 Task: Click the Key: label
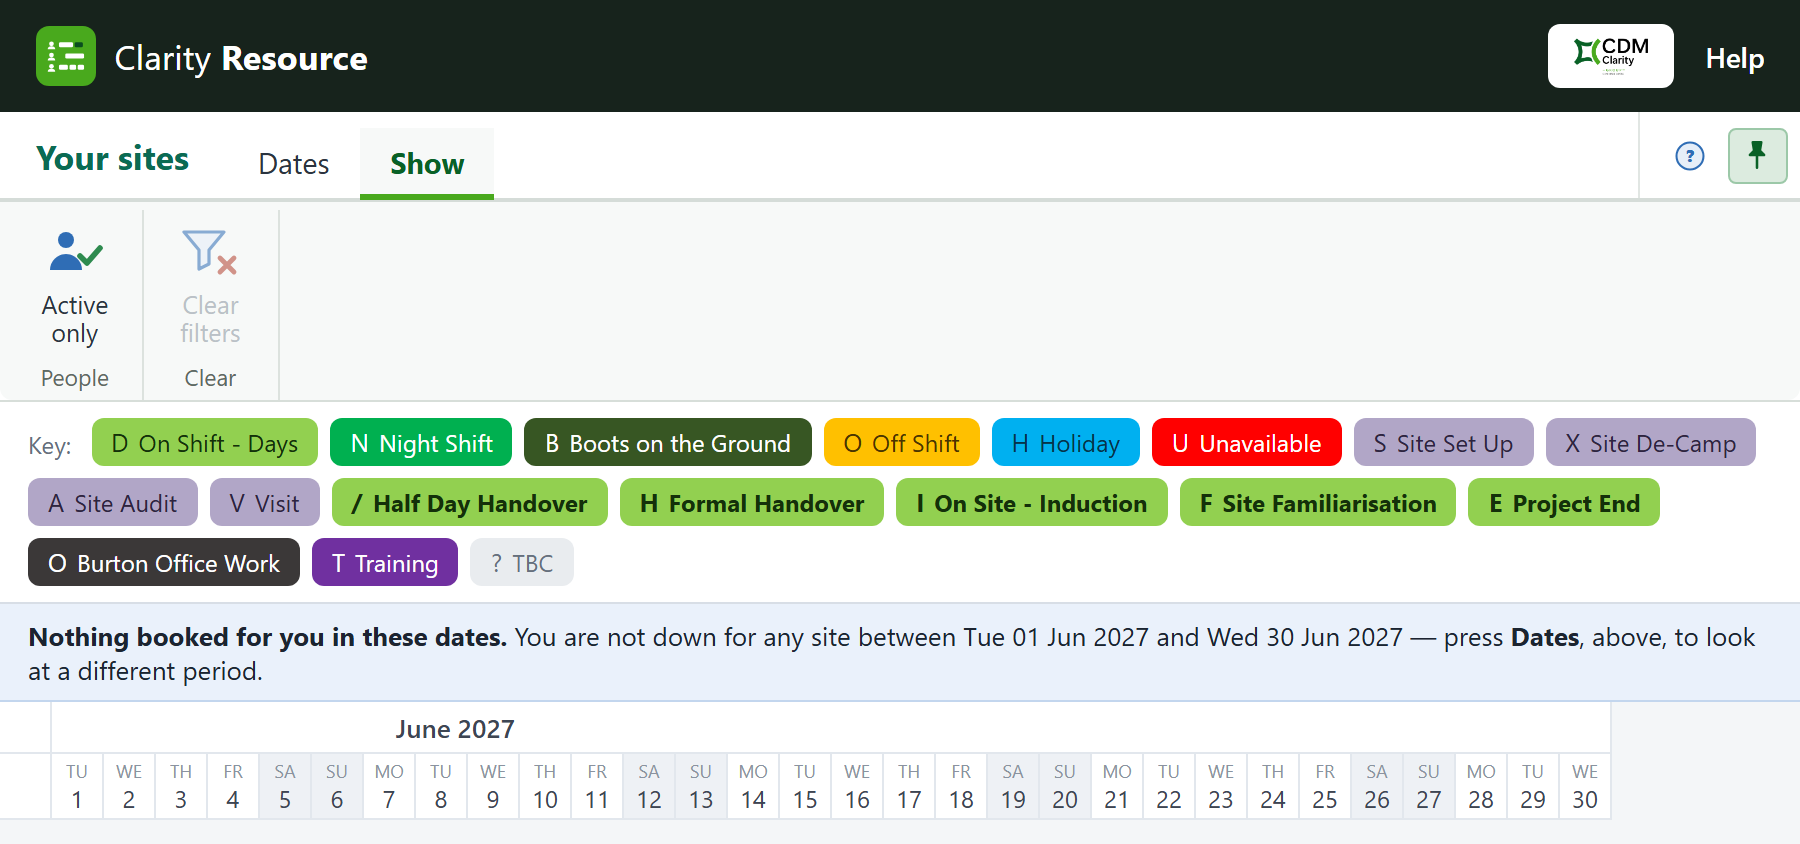pos(50,446)
